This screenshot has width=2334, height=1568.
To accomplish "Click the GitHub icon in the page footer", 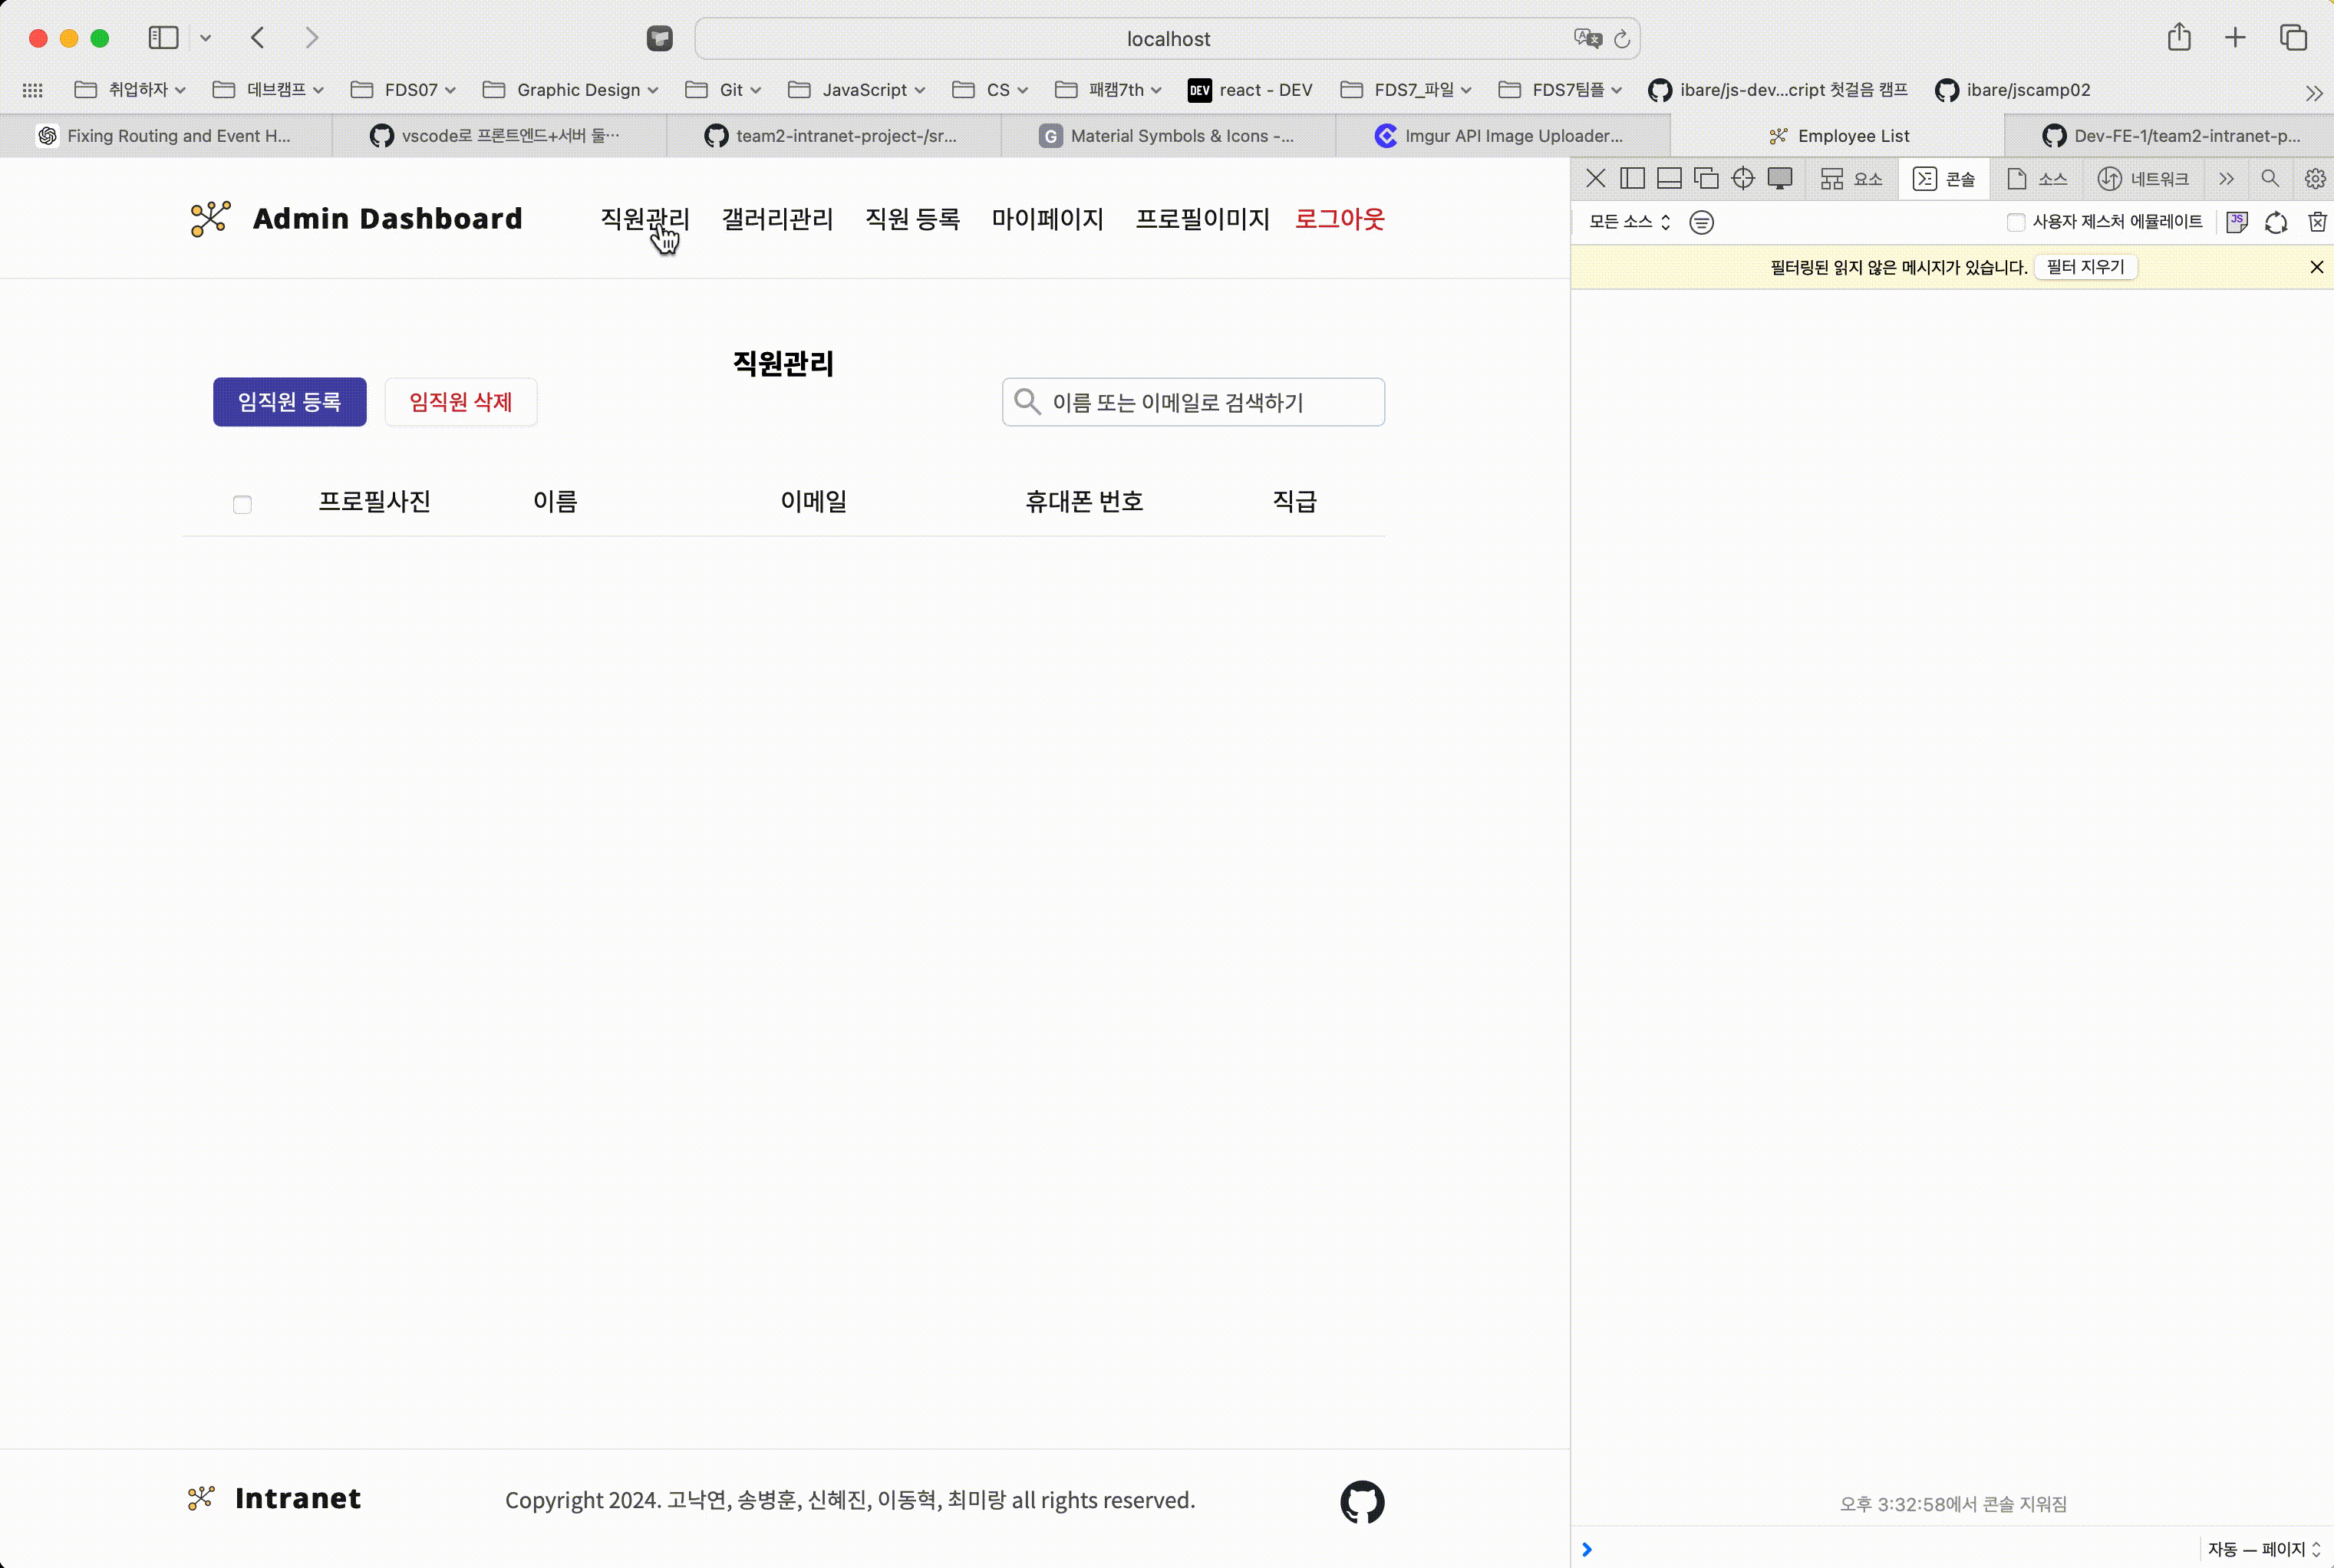I will coord(1362,1501).
